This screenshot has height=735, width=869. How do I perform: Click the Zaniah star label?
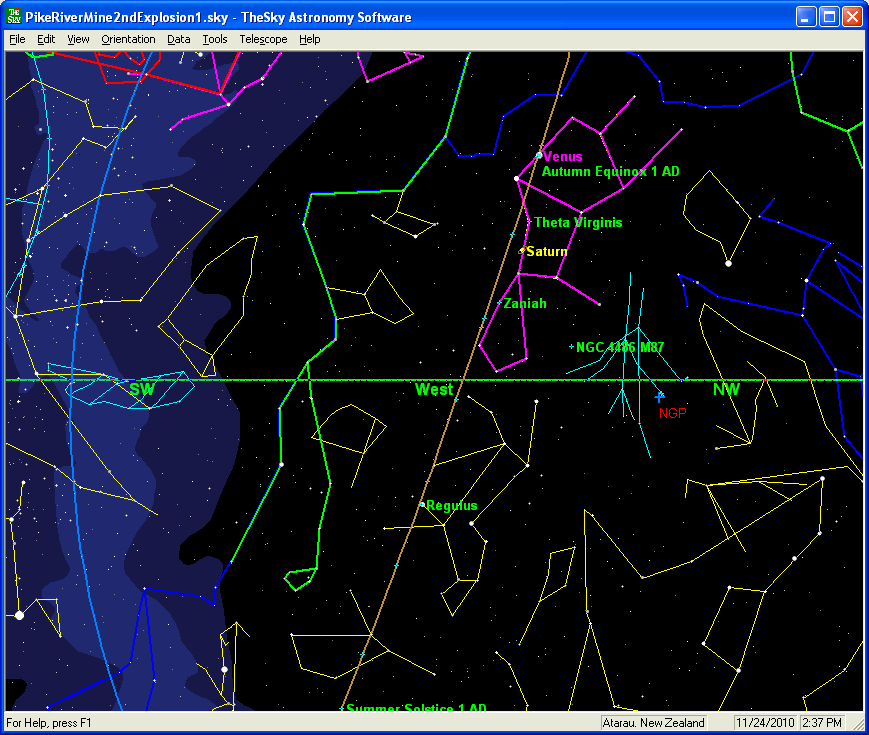coord(525,303)
